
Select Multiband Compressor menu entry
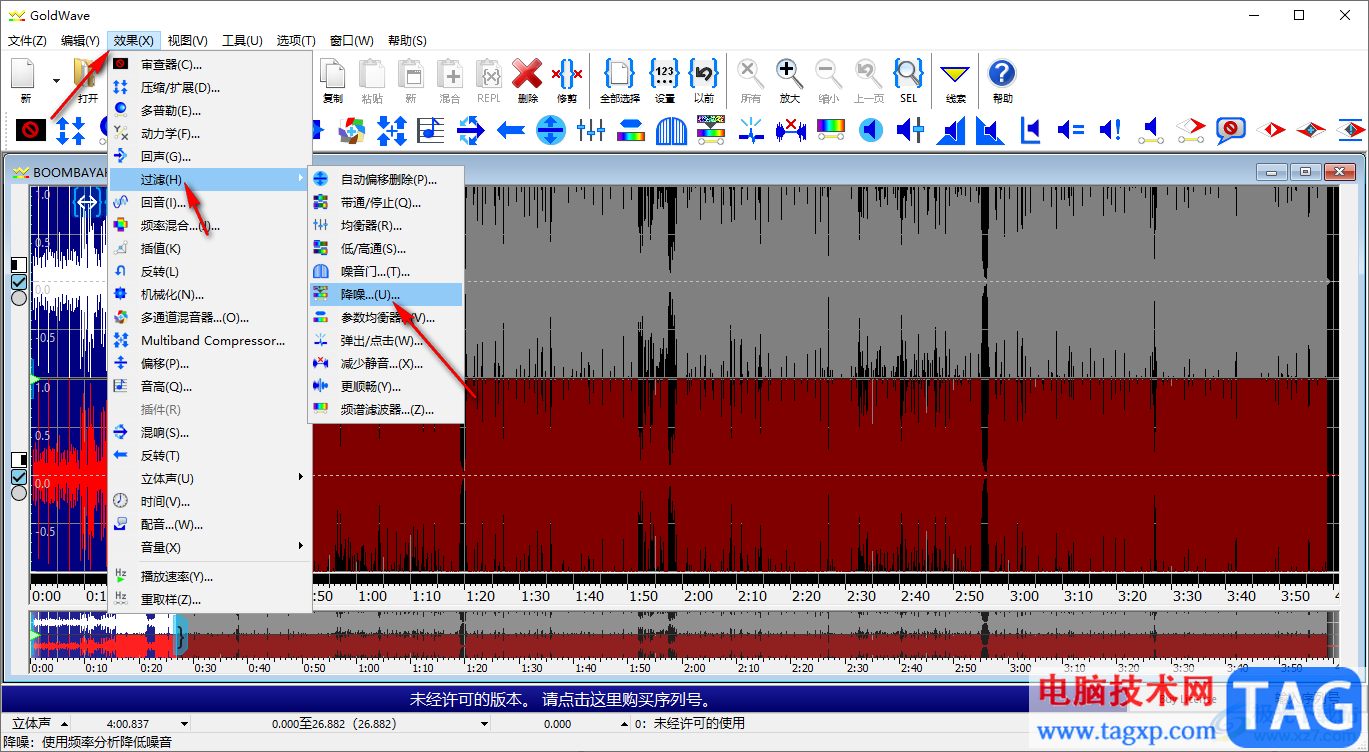coord(210,340)
